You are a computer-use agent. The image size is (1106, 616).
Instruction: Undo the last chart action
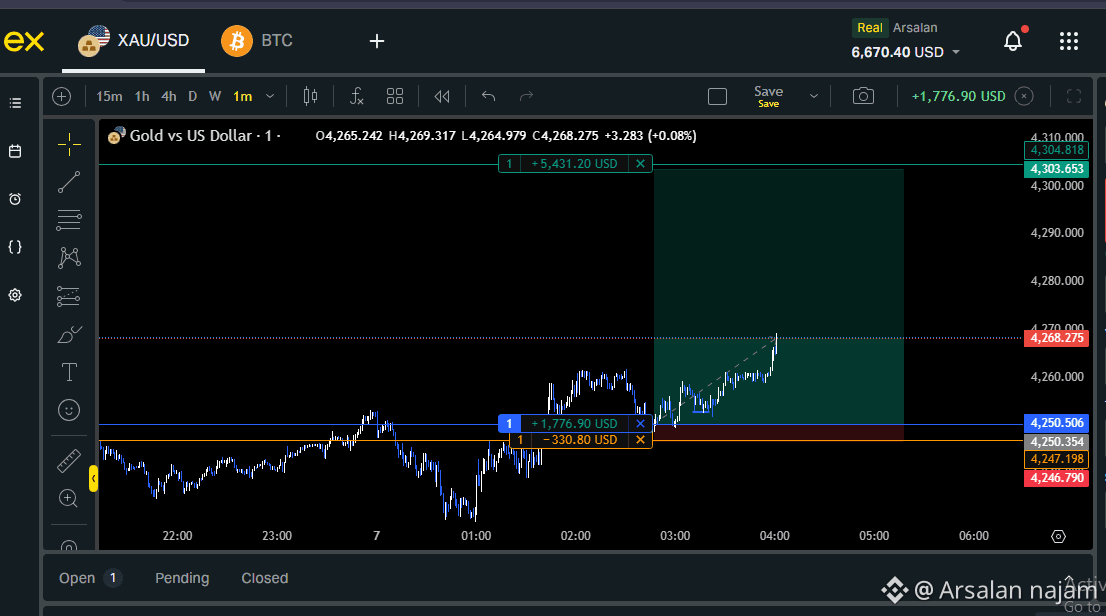pos(488,97)
